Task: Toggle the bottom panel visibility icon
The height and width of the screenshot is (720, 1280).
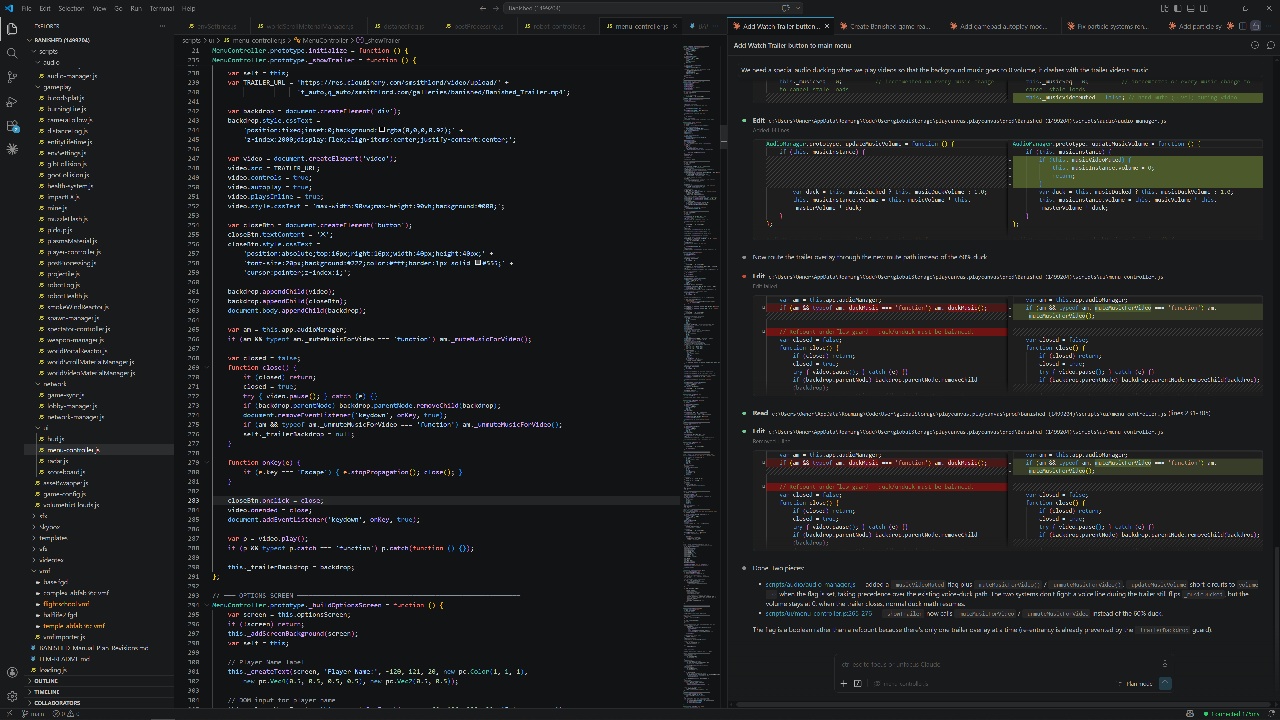Action: click(x=1191, y=8)
